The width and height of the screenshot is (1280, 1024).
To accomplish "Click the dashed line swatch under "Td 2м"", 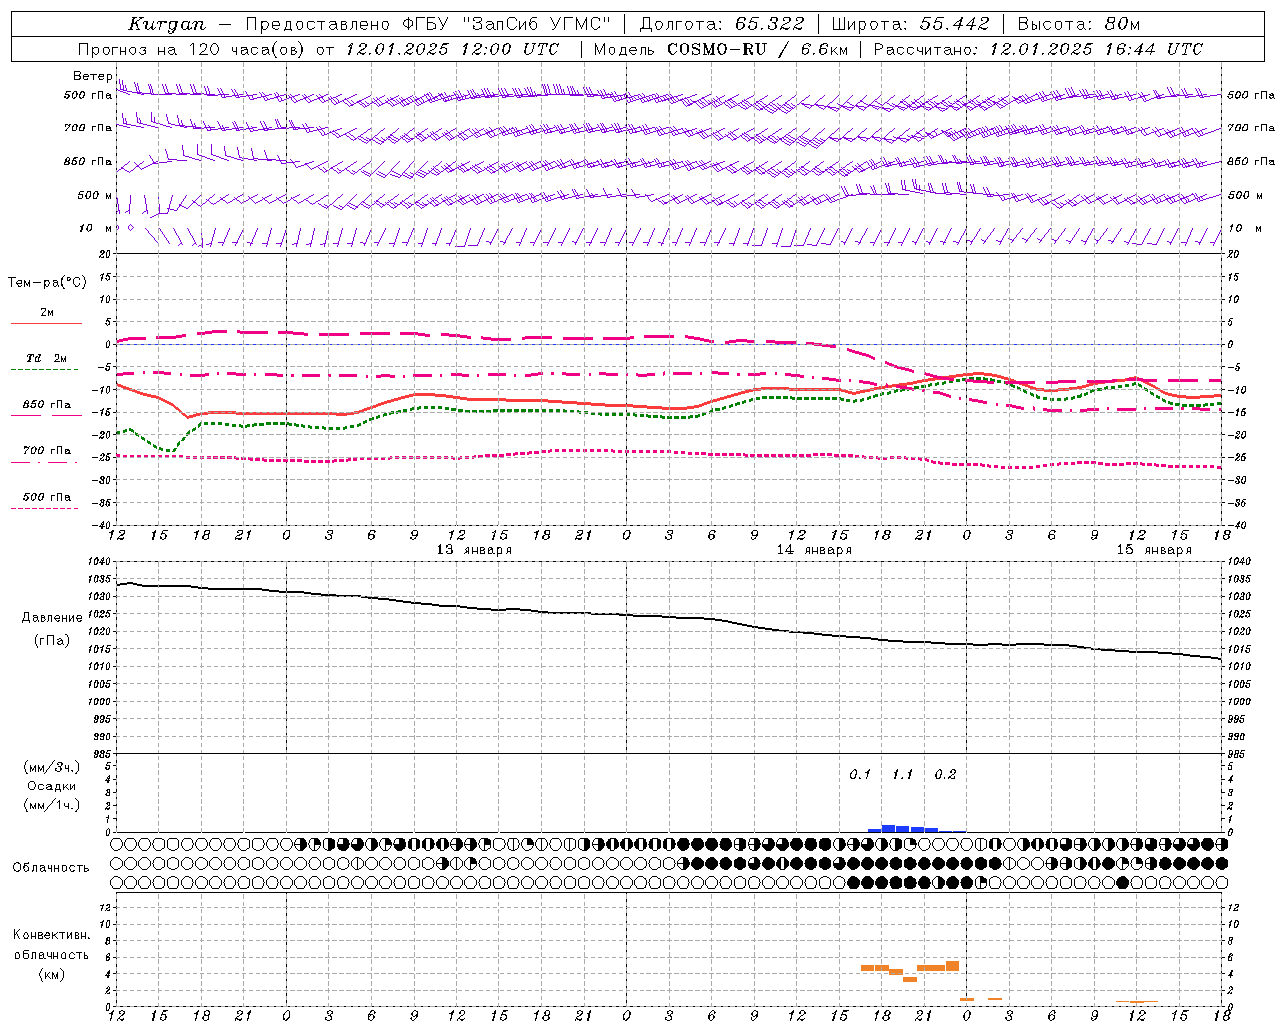I will pyautogui.click(x=45, y=370).
